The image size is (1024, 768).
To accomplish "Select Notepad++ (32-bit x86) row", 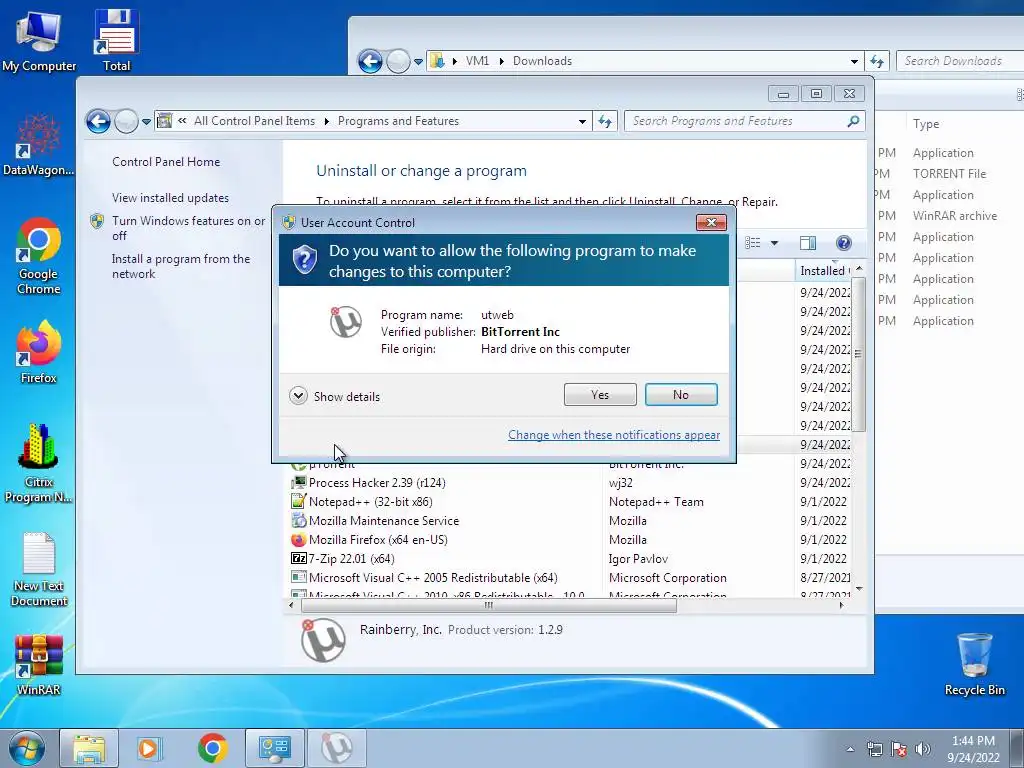I will pyautogui.click(x=569, y=502).
